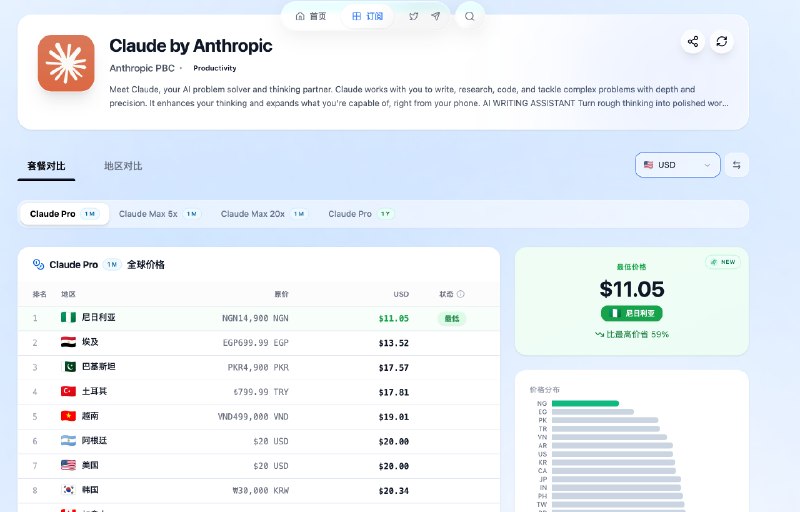Click the NGN14,900 NGN original price

(x=255, y=318)
